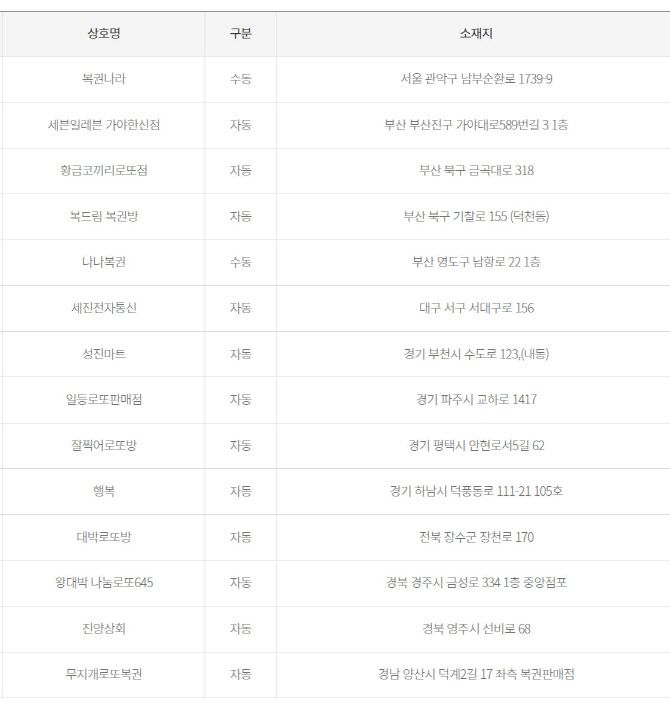Viewport: 670px width, 718px height.
Task: Select the 복권나라 store name
Action: click(103, 79)
